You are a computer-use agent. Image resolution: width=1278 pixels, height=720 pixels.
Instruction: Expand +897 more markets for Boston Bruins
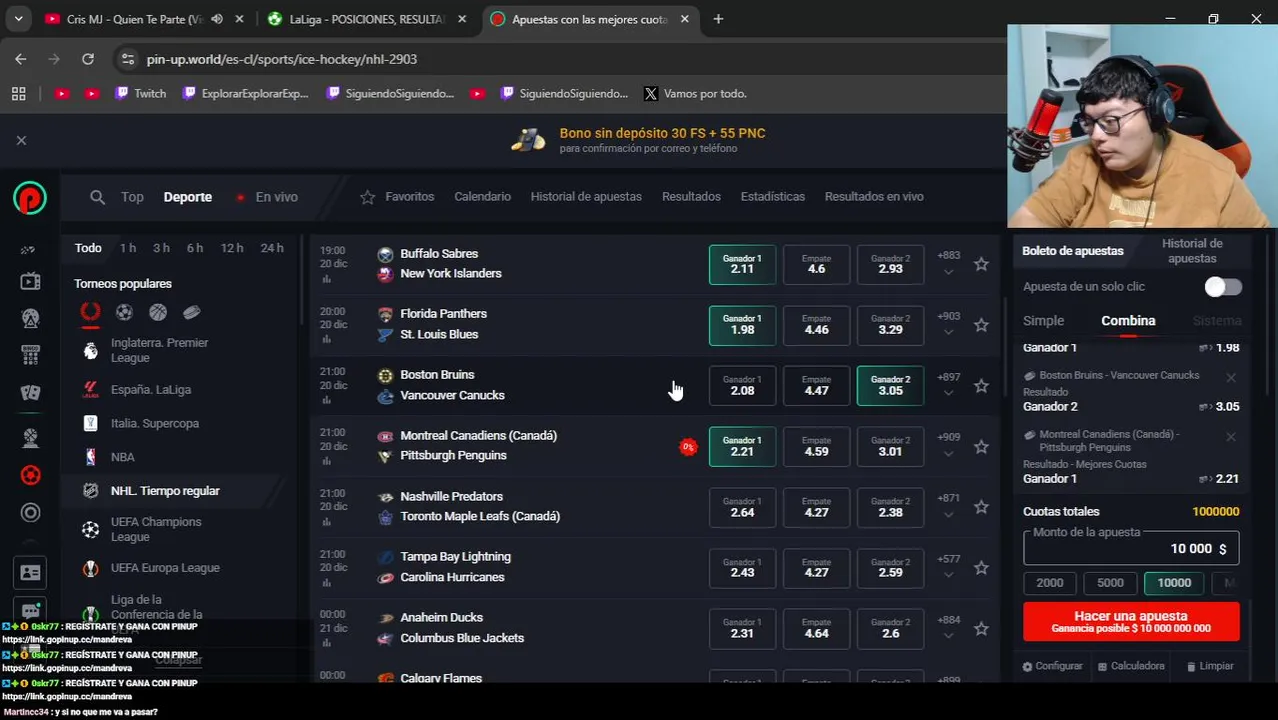pyautogui.click(x=948, y=385)
